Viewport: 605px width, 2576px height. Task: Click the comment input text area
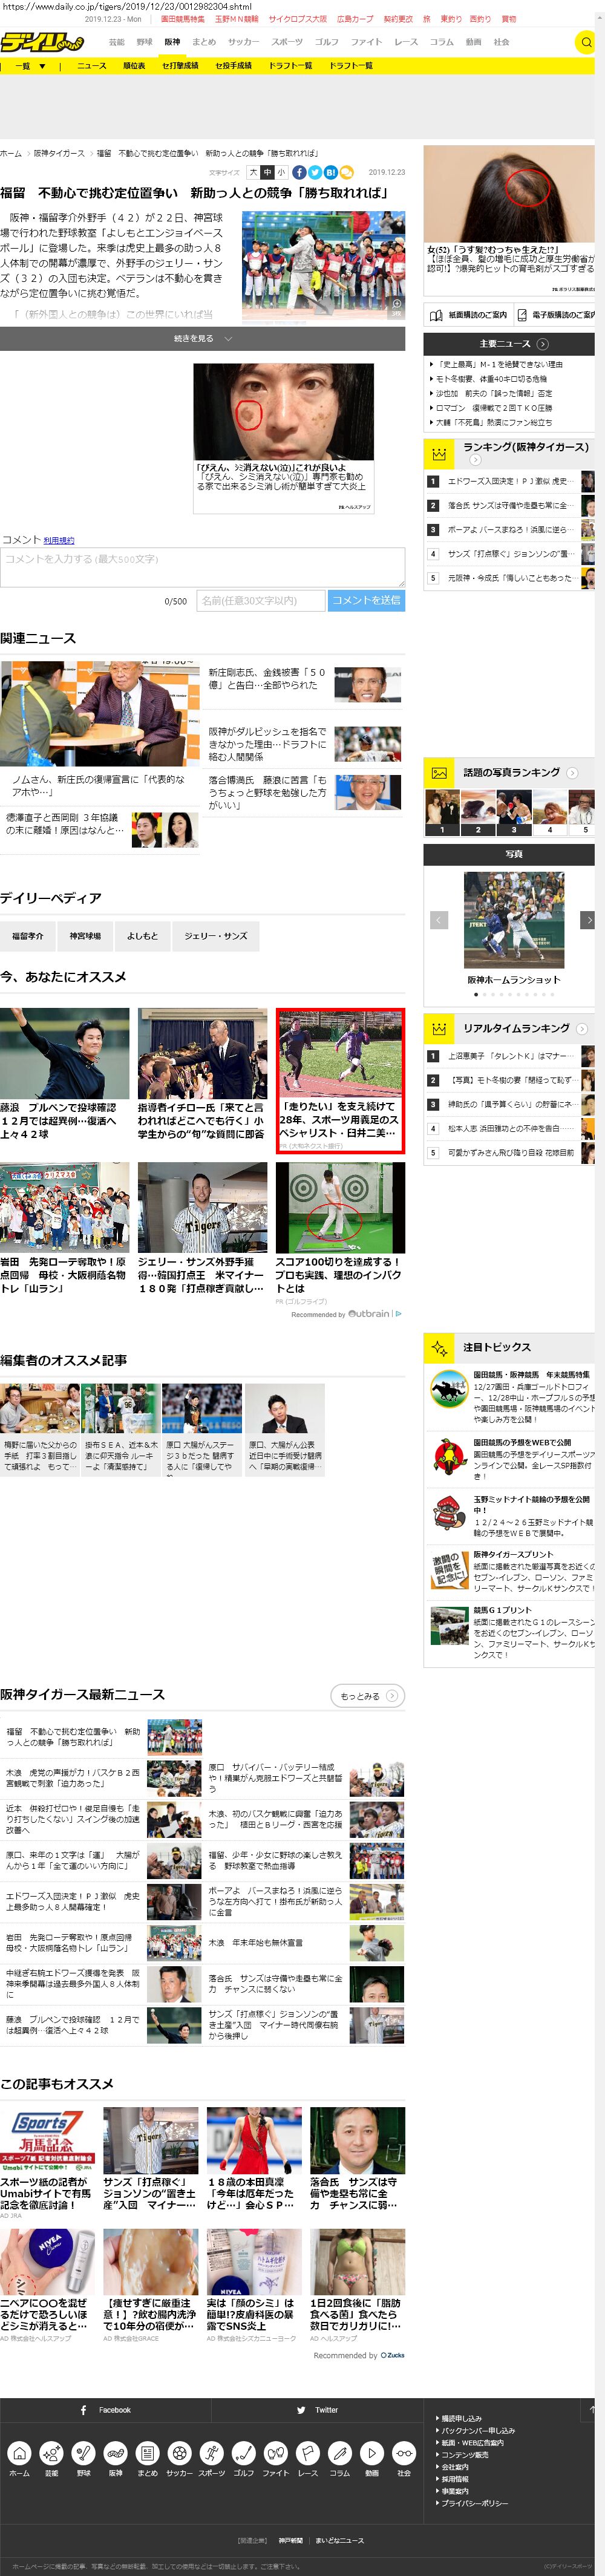[202, 566]
